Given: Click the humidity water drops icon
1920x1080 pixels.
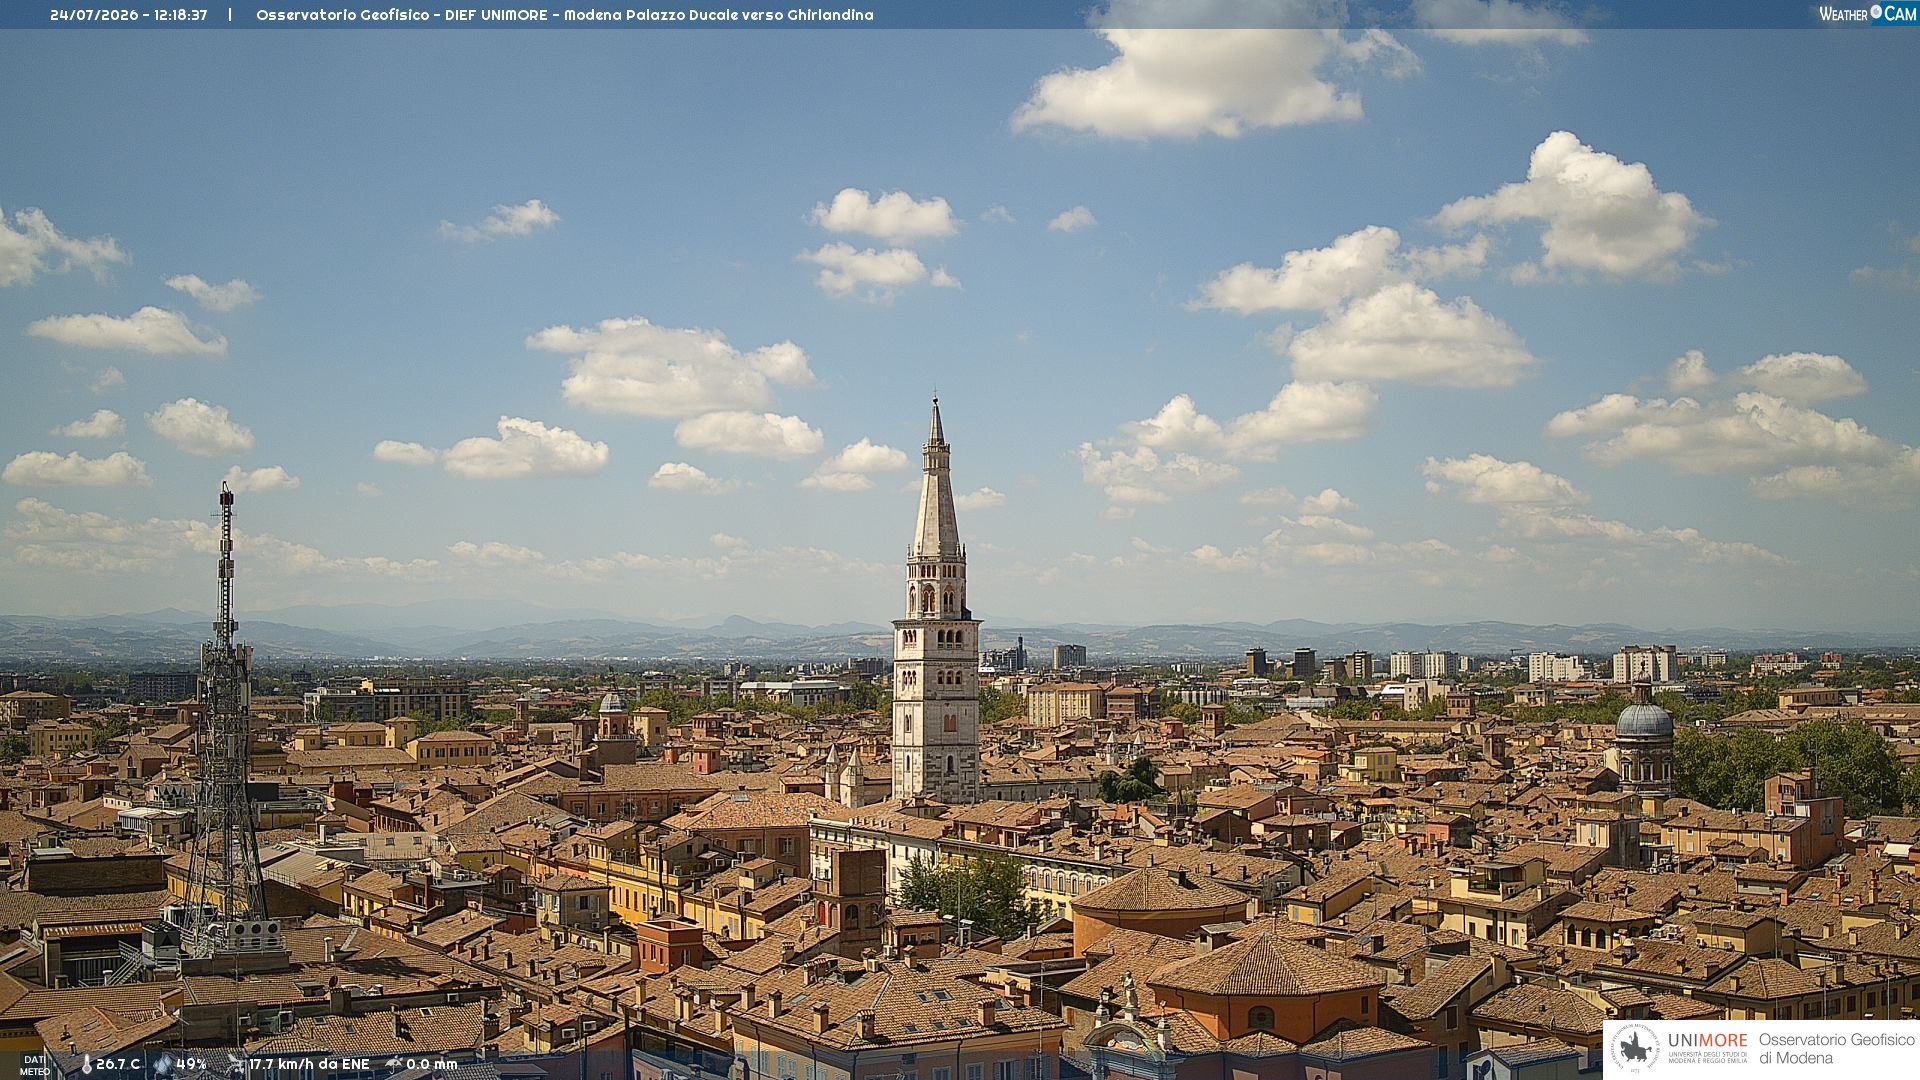Looking at the screenshot, I should [163, 1065].
